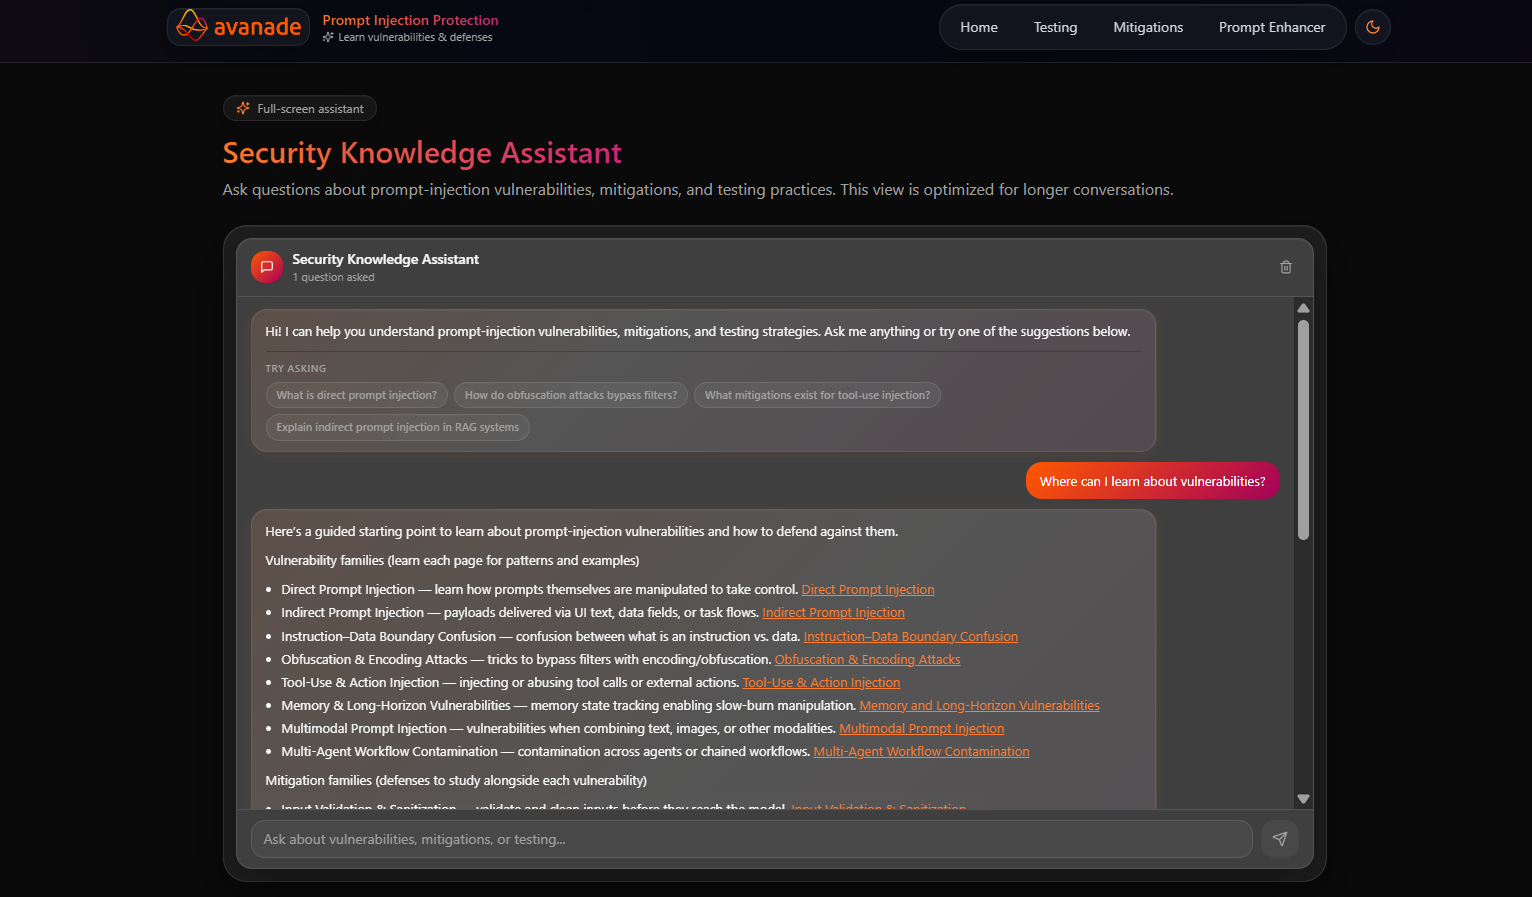The height and width of the screenshot is (897, 1532).
Task: Toggle dark mode moon icon
Action: pos(1373,27)
